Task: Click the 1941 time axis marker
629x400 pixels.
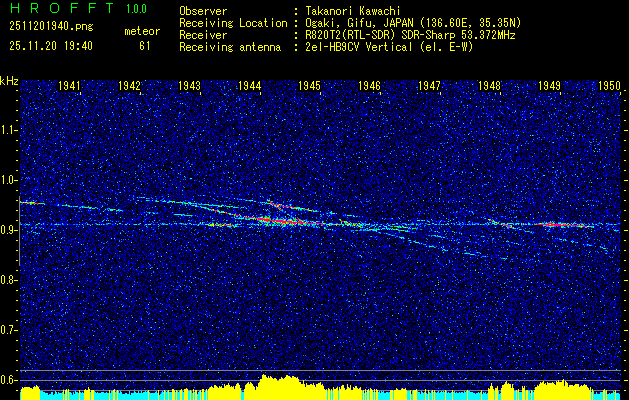Action: [69, 86]
